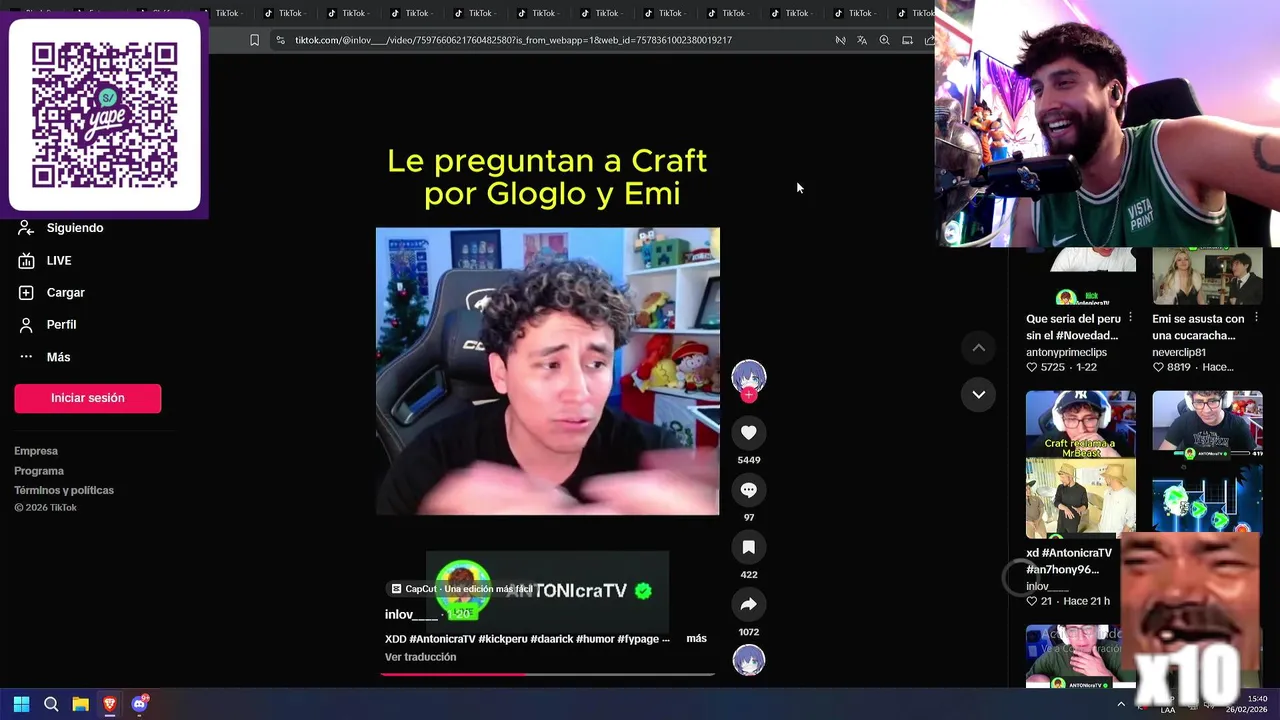
Task: Open Cargar in sidebar
Action: pos(51,292)
